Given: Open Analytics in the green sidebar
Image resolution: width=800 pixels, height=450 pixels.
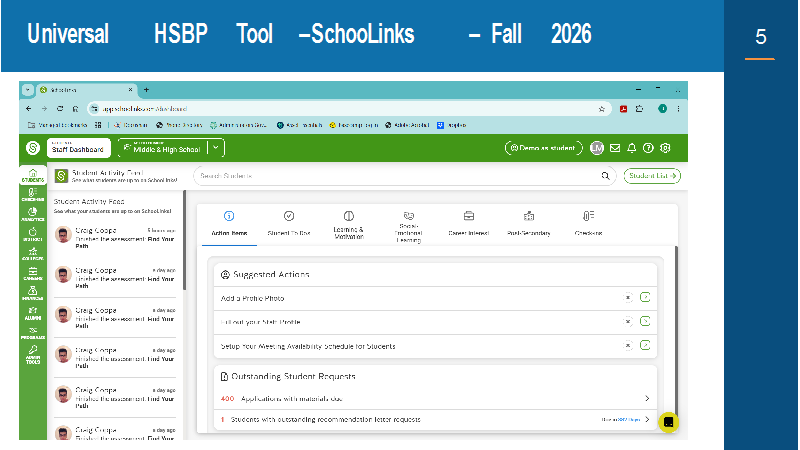Looking at the screenshot, I should pyautogui.click(x=33, y=214).
